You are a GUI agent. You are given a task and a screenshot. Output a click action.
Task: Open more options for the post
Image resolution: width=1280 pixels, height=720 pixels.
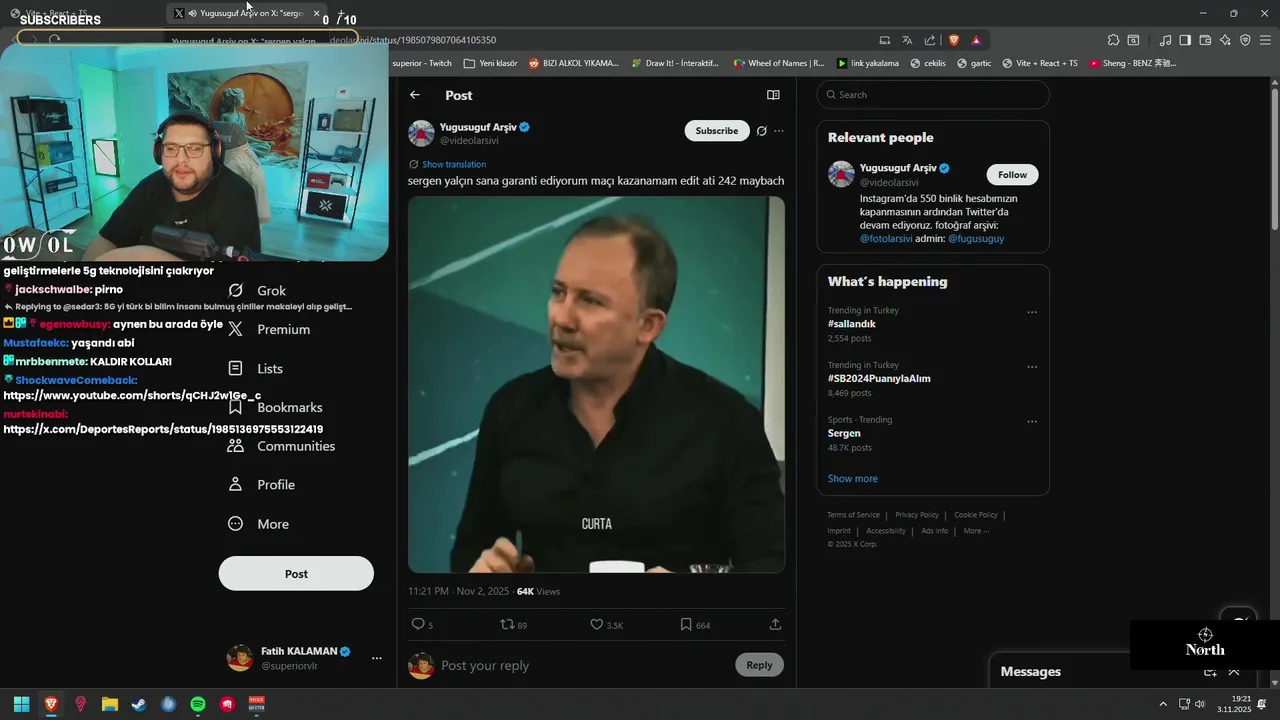[x=779, y=131]
